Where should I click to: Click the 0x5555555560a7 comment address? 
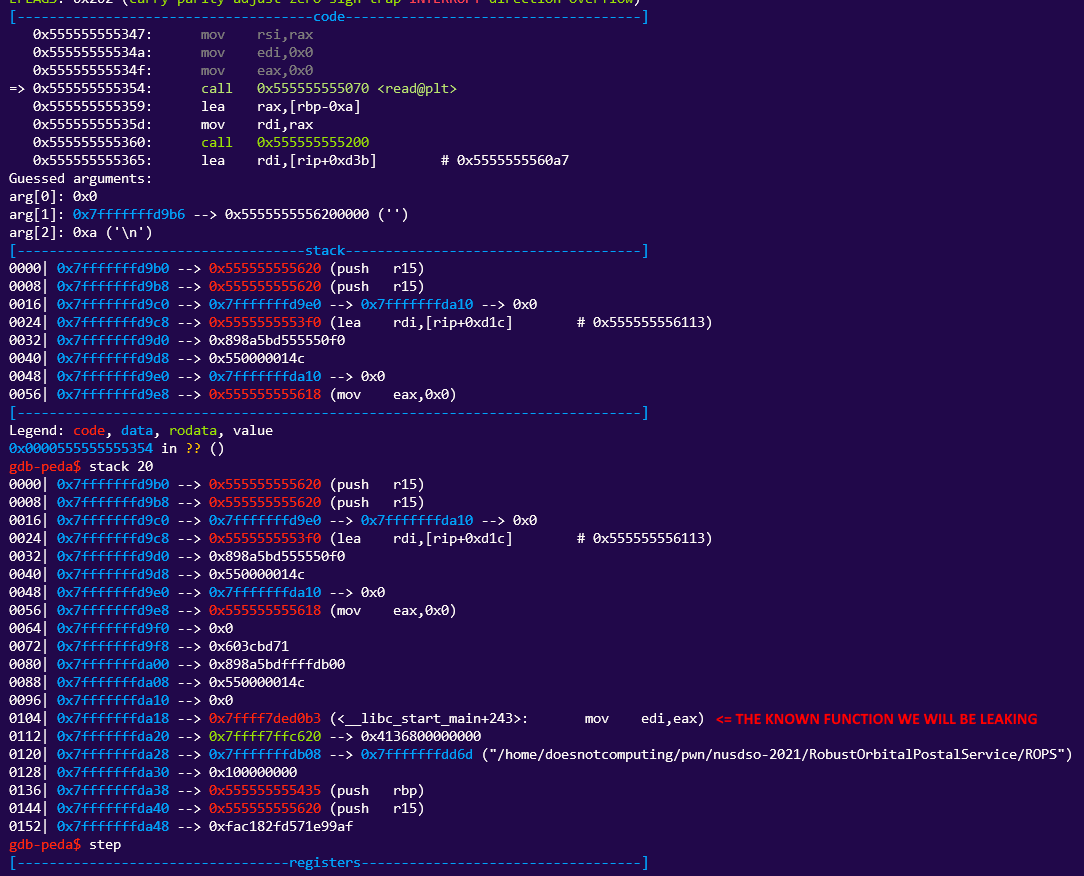click(x=513, y=161)
